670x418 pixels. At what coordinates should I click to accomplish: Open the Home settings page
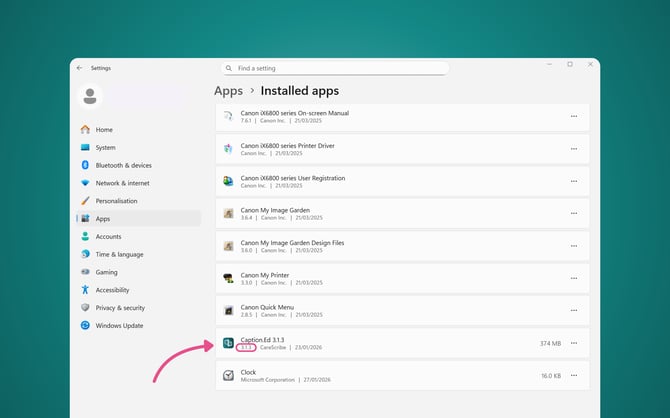coord(104,130)
